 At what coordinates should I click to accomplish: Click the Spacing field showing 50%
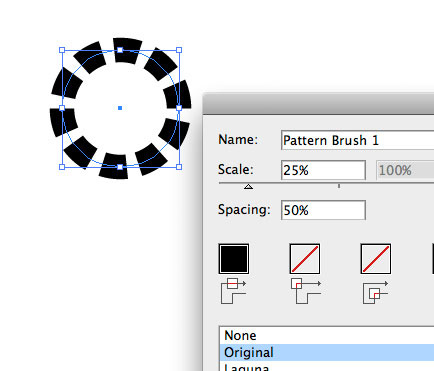[x=323, y=210]
